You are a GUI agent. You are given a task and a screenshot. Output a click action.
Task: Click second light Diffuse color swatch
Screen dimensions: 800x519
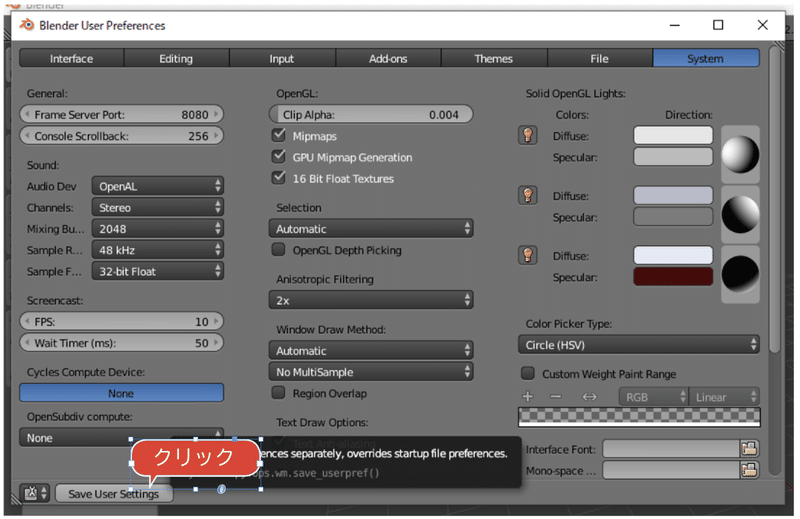point(673,195)
